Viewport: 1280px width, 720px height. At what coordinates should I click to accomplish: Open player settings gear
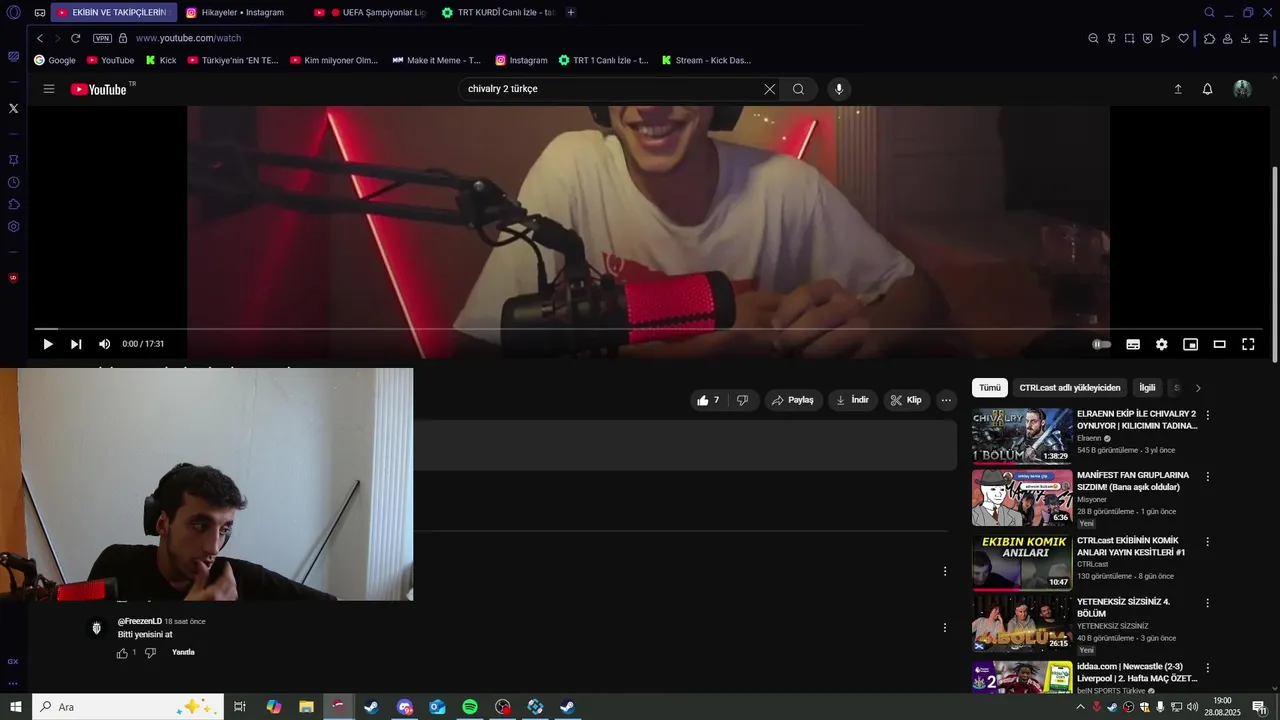1162,344
